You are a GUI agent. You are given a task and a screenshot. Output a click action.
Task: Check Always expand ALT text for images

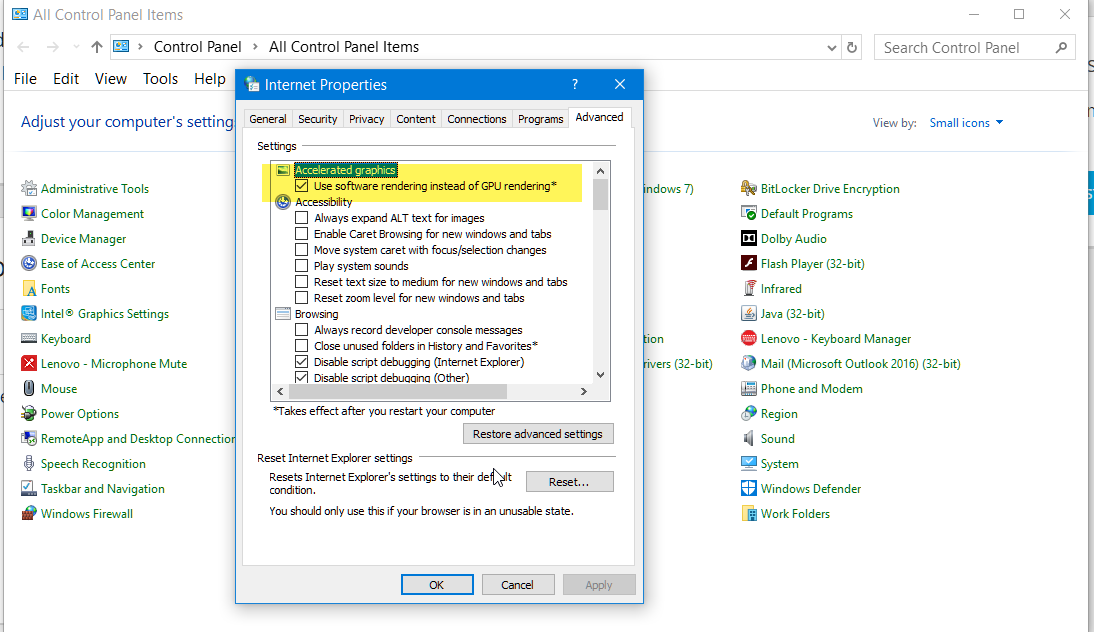[x=301, y=218]
